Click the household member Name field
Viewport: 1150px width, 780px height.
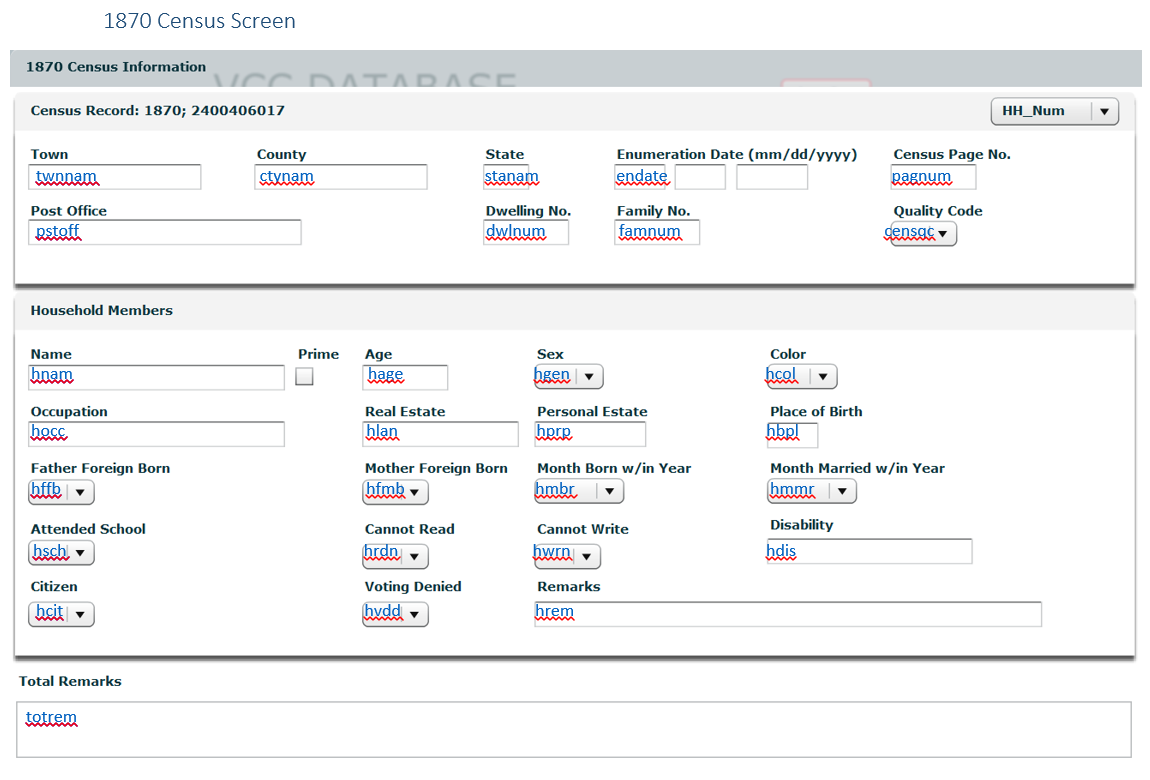(158, 377)
